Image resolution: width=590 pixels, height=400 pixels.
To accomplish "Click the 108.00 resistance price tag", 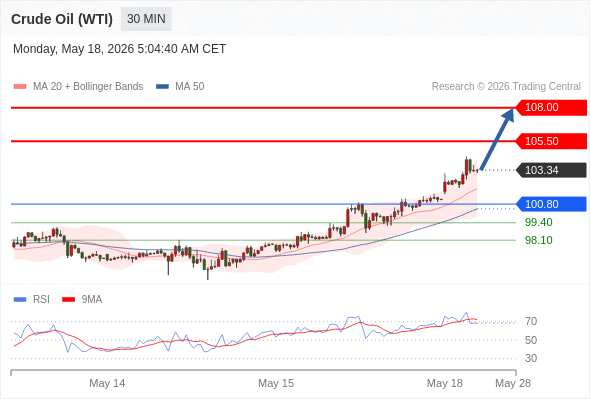I will (x=551, y=108).
